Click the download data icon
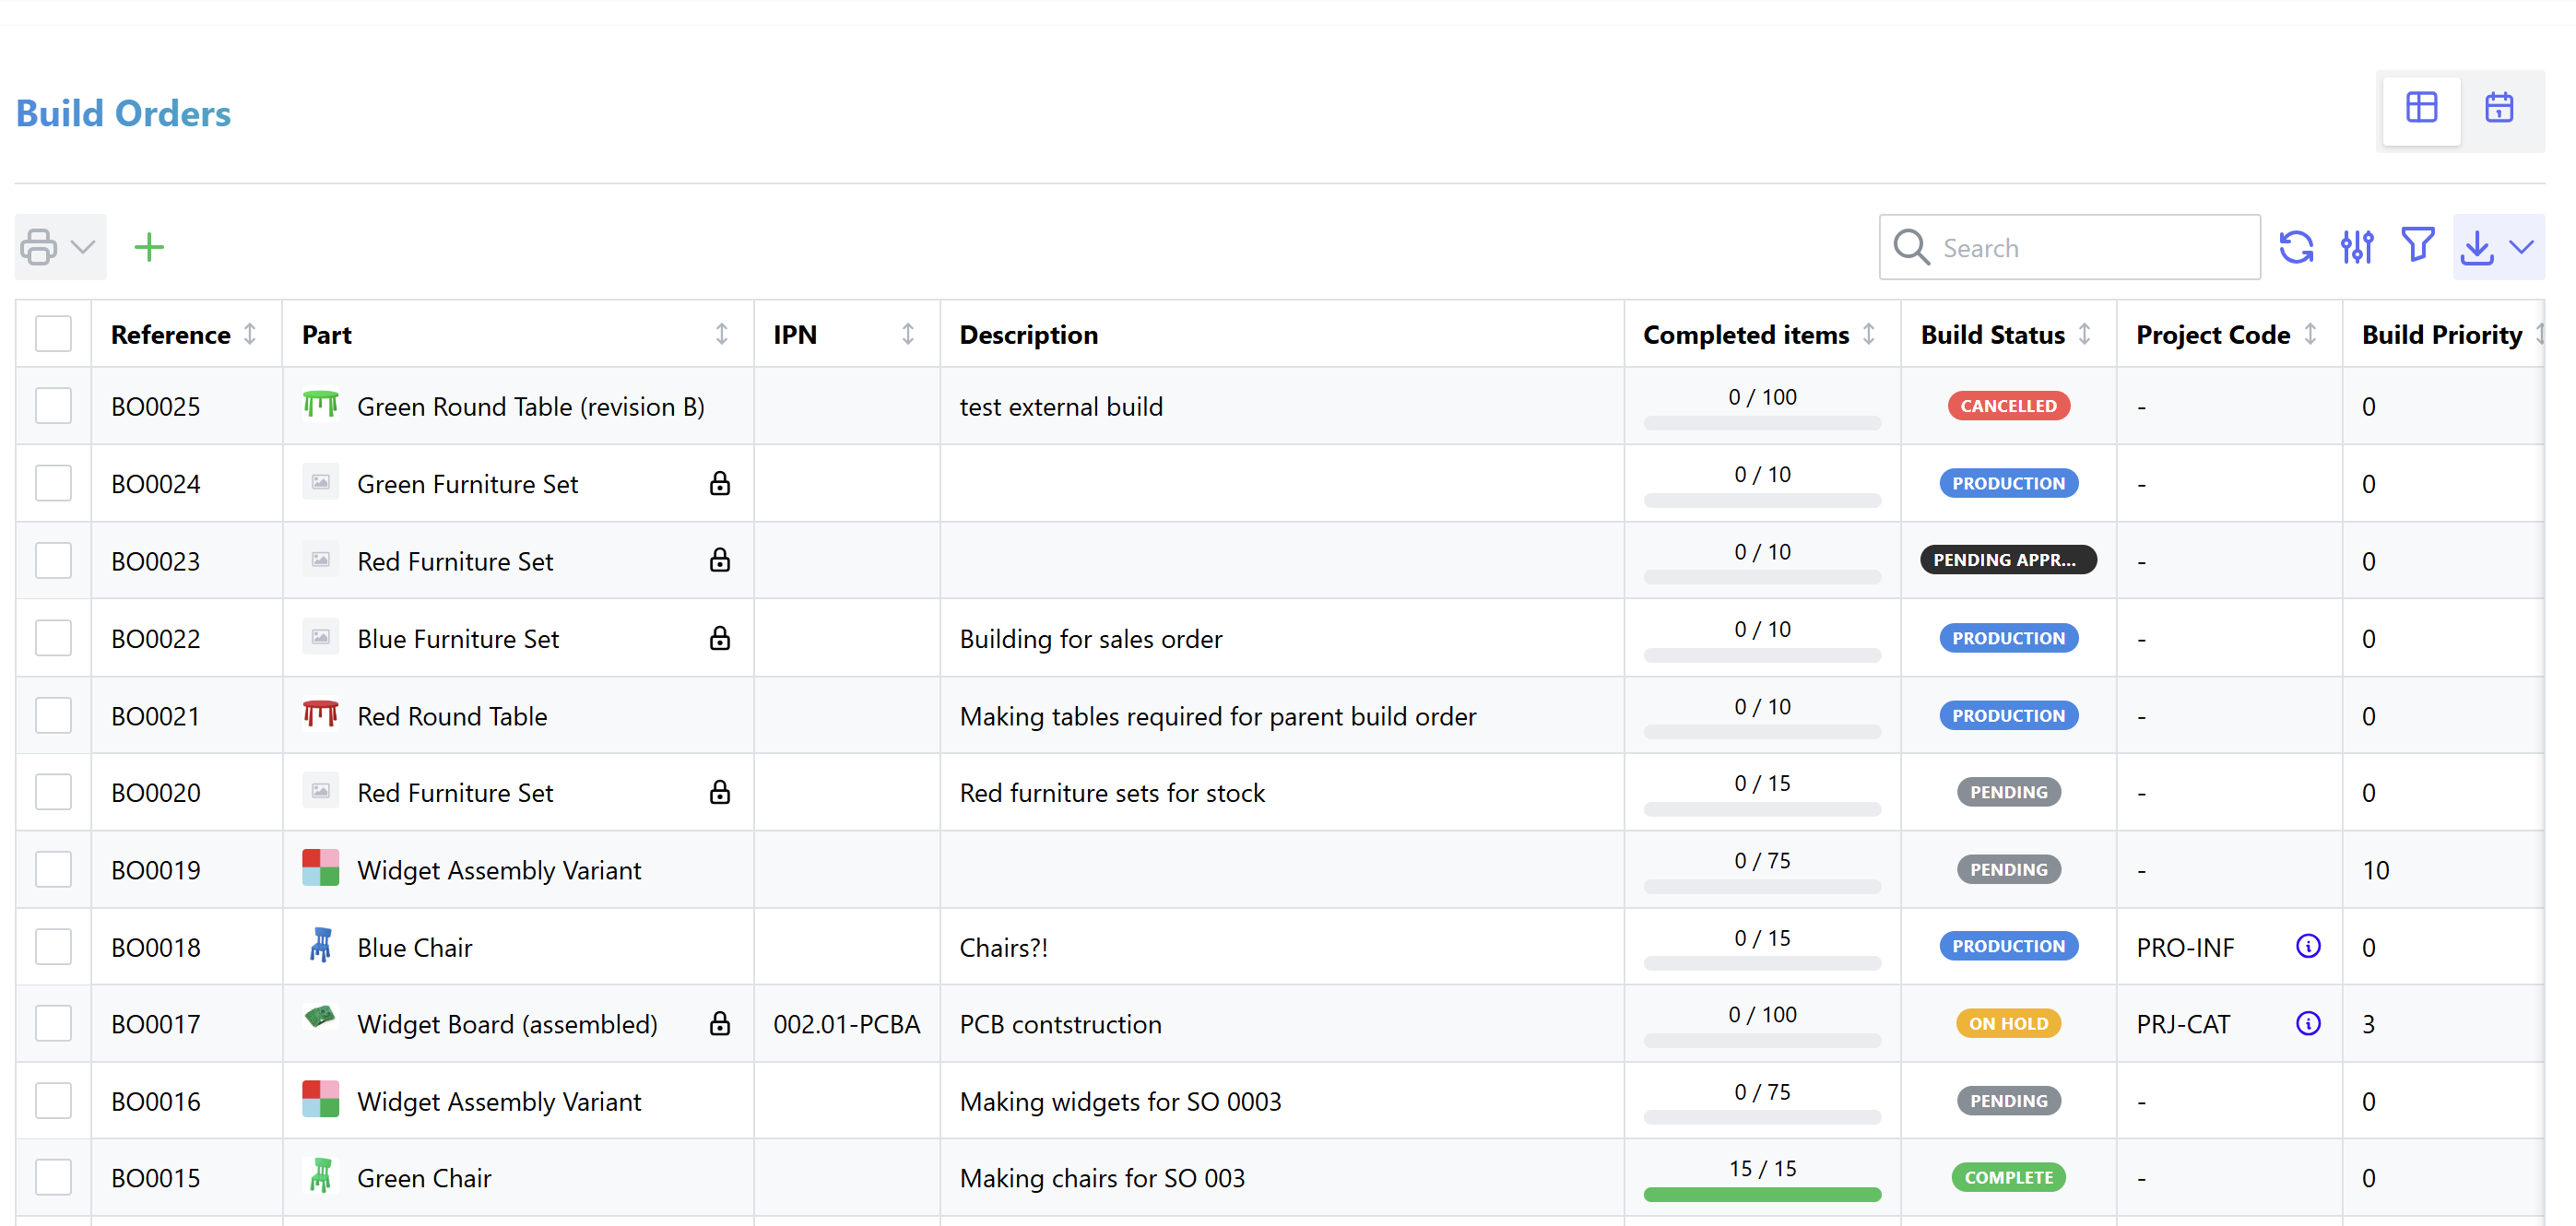 2476,246
